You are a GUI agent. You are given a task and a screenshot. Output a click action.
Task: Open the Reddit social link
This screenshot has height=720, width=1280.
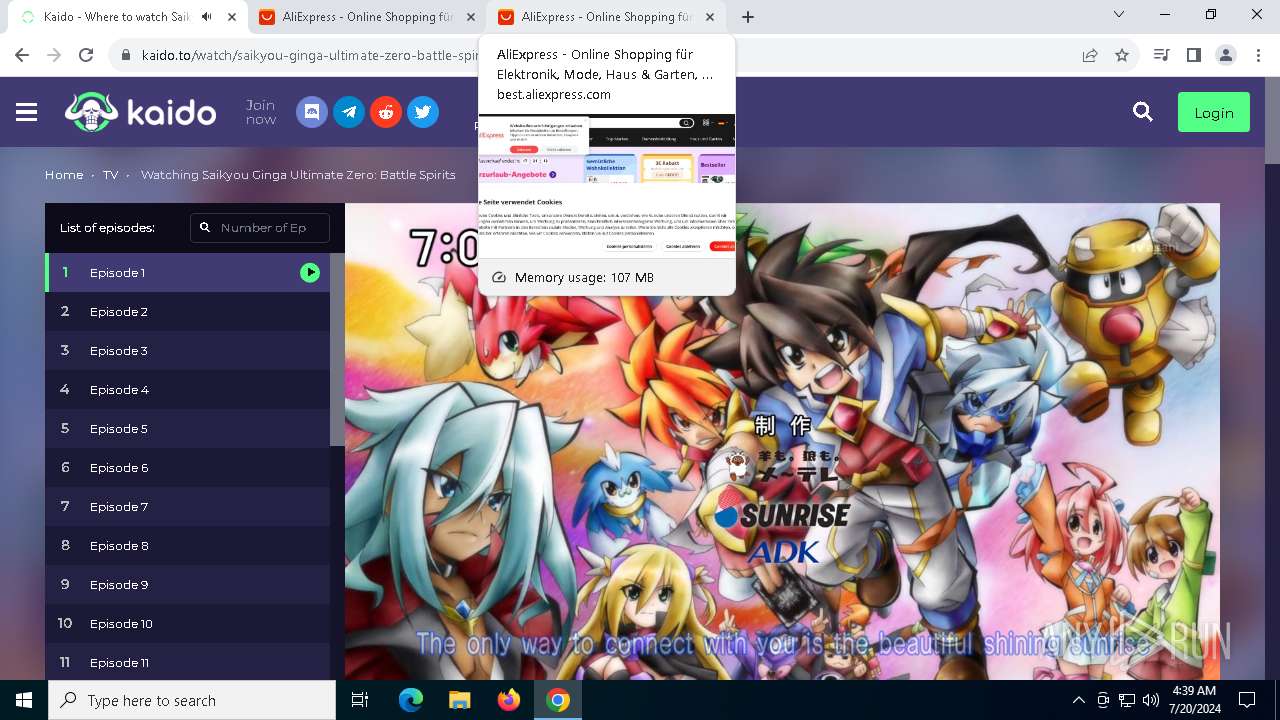386,112
